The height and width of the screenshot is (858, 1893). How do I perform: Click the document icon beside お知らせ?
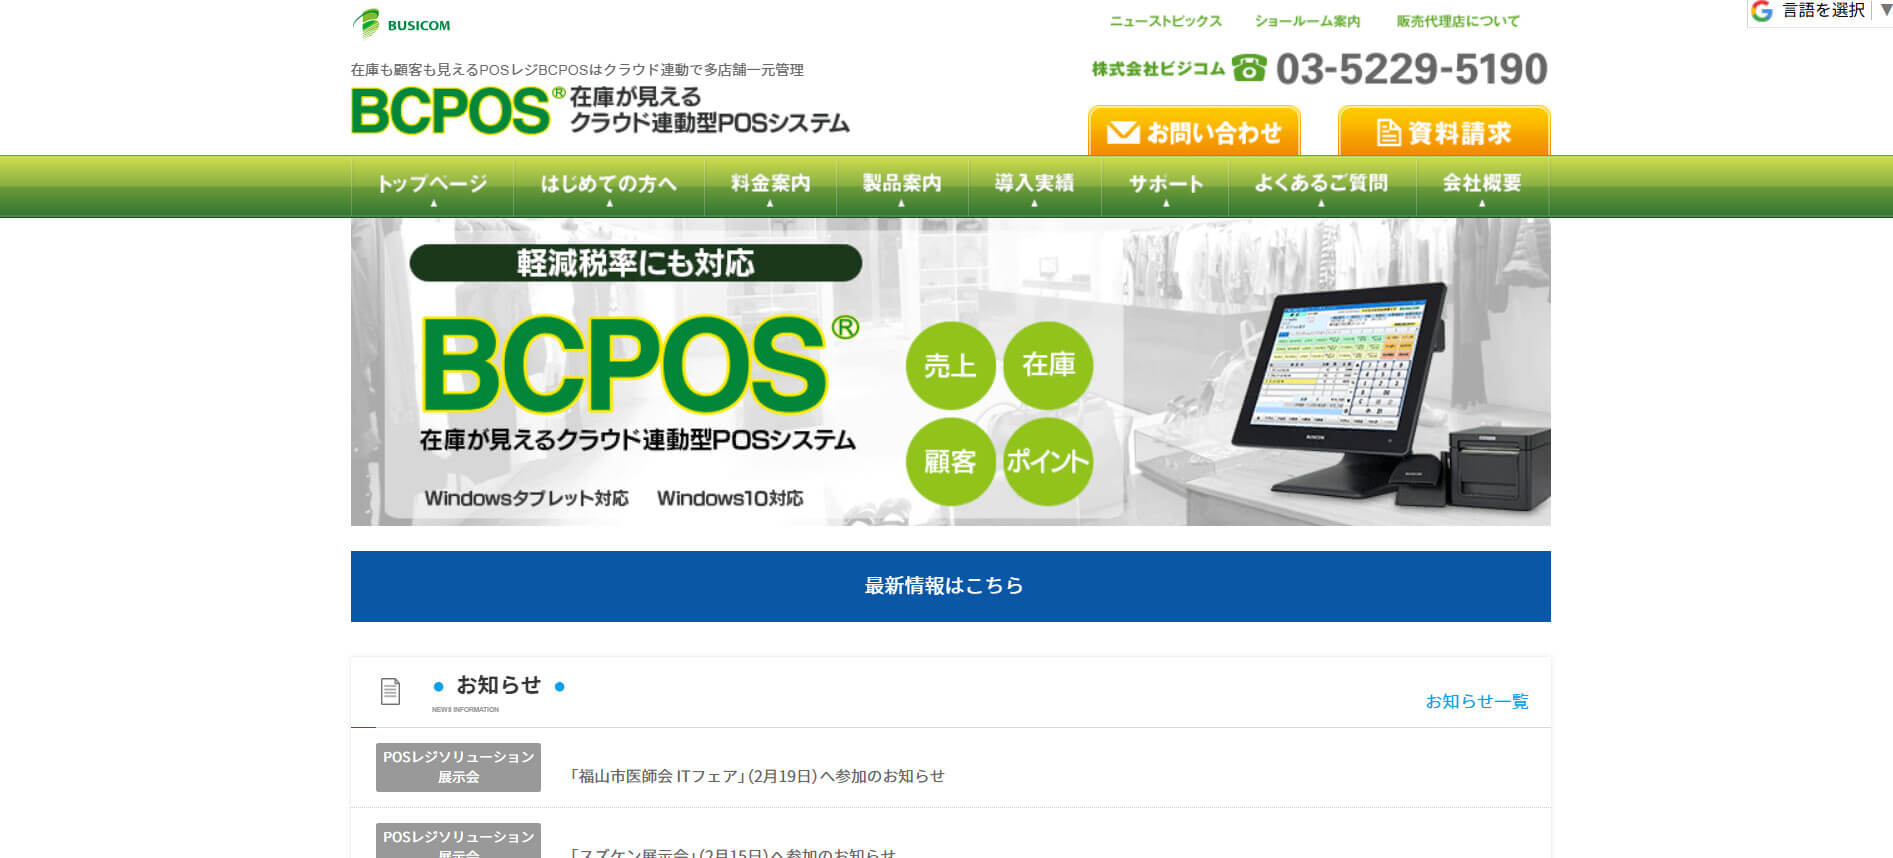pyautogui.click(x=390, y=691)
